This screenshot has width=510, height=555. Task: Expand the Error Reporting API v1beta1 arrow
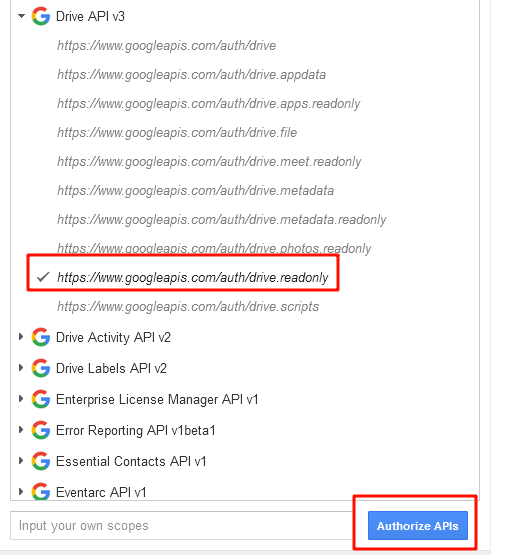pyautogui.click(x=21, y=430)
